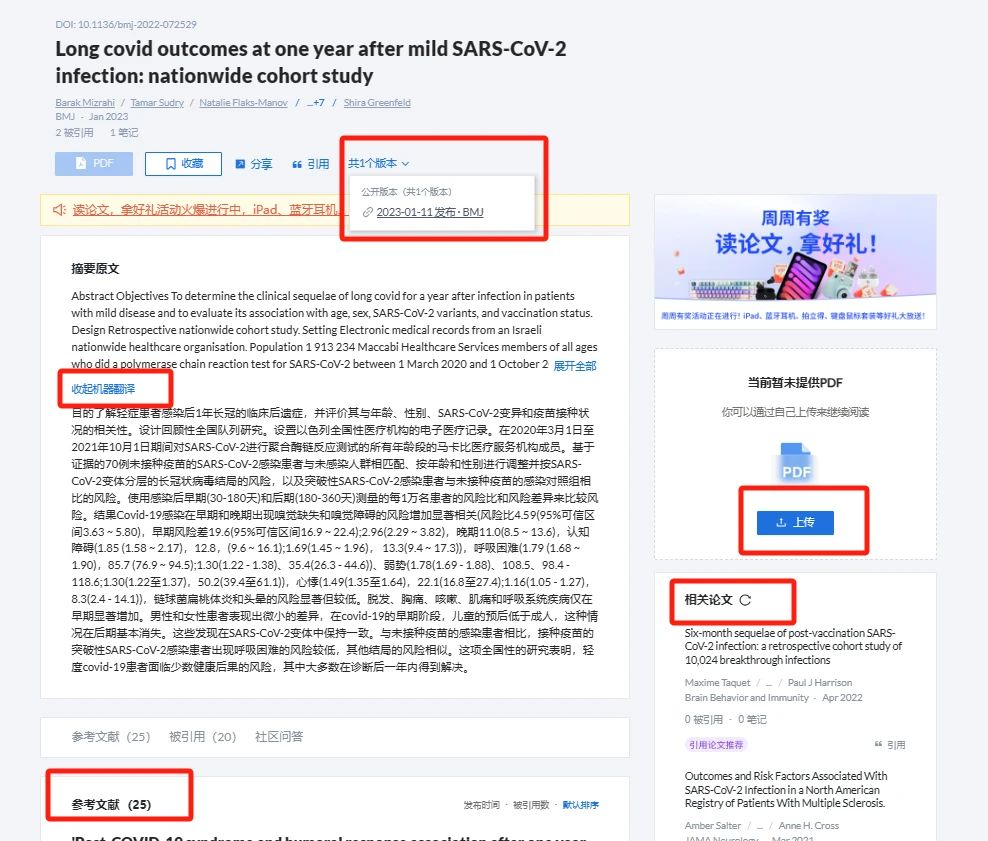Click the PDF button under the title
This screenshot has height=841, width=988.
pos(94,164)
